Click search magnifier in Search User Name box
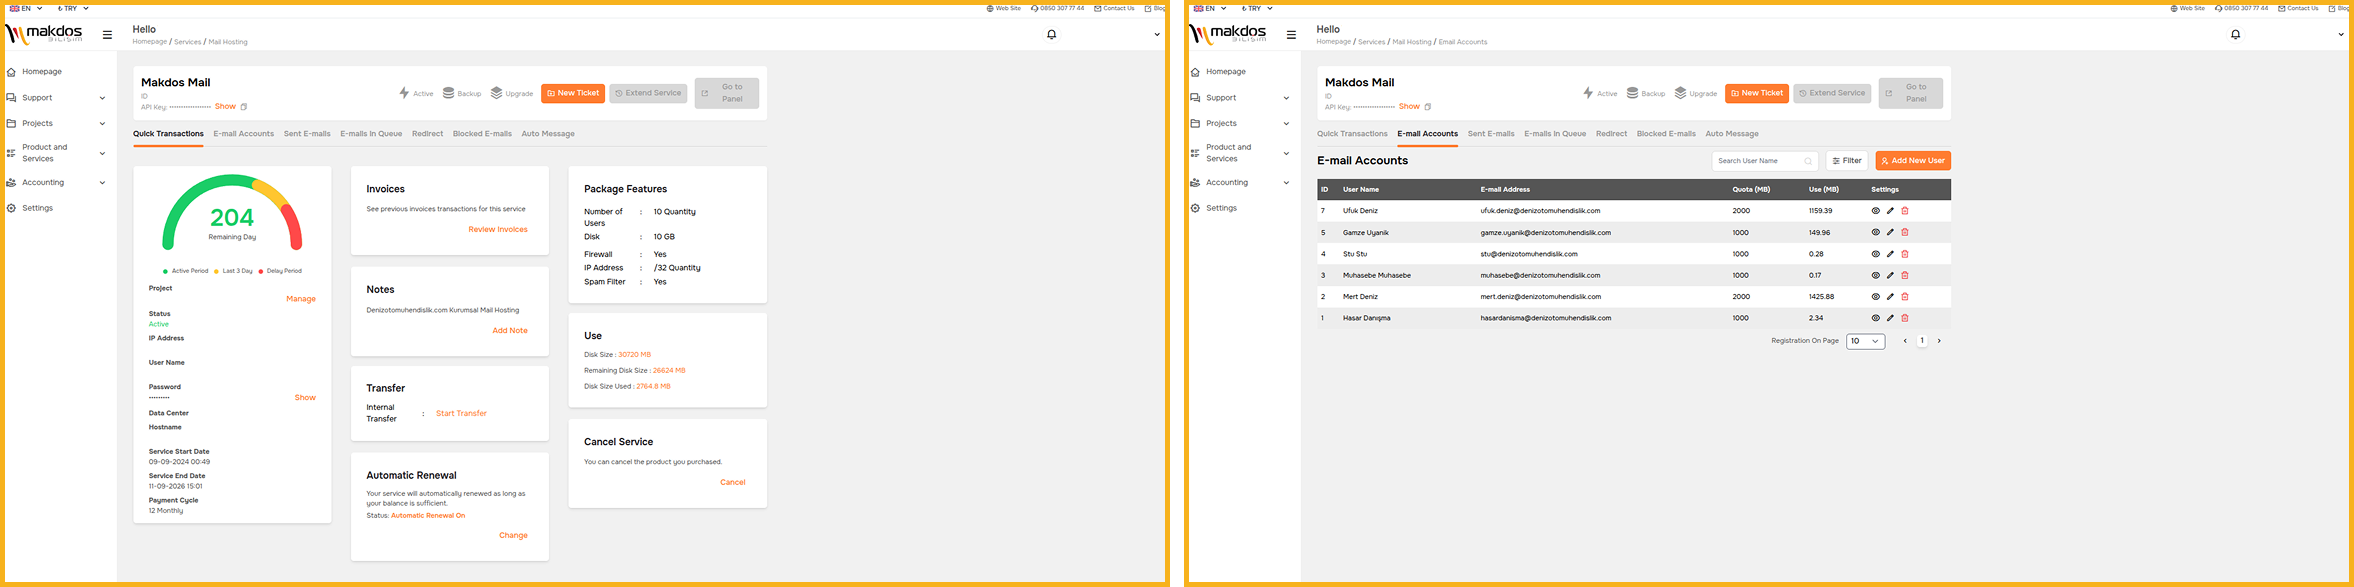Image resolution: width=2354 pixels, height=587 pixels. 1808,161
